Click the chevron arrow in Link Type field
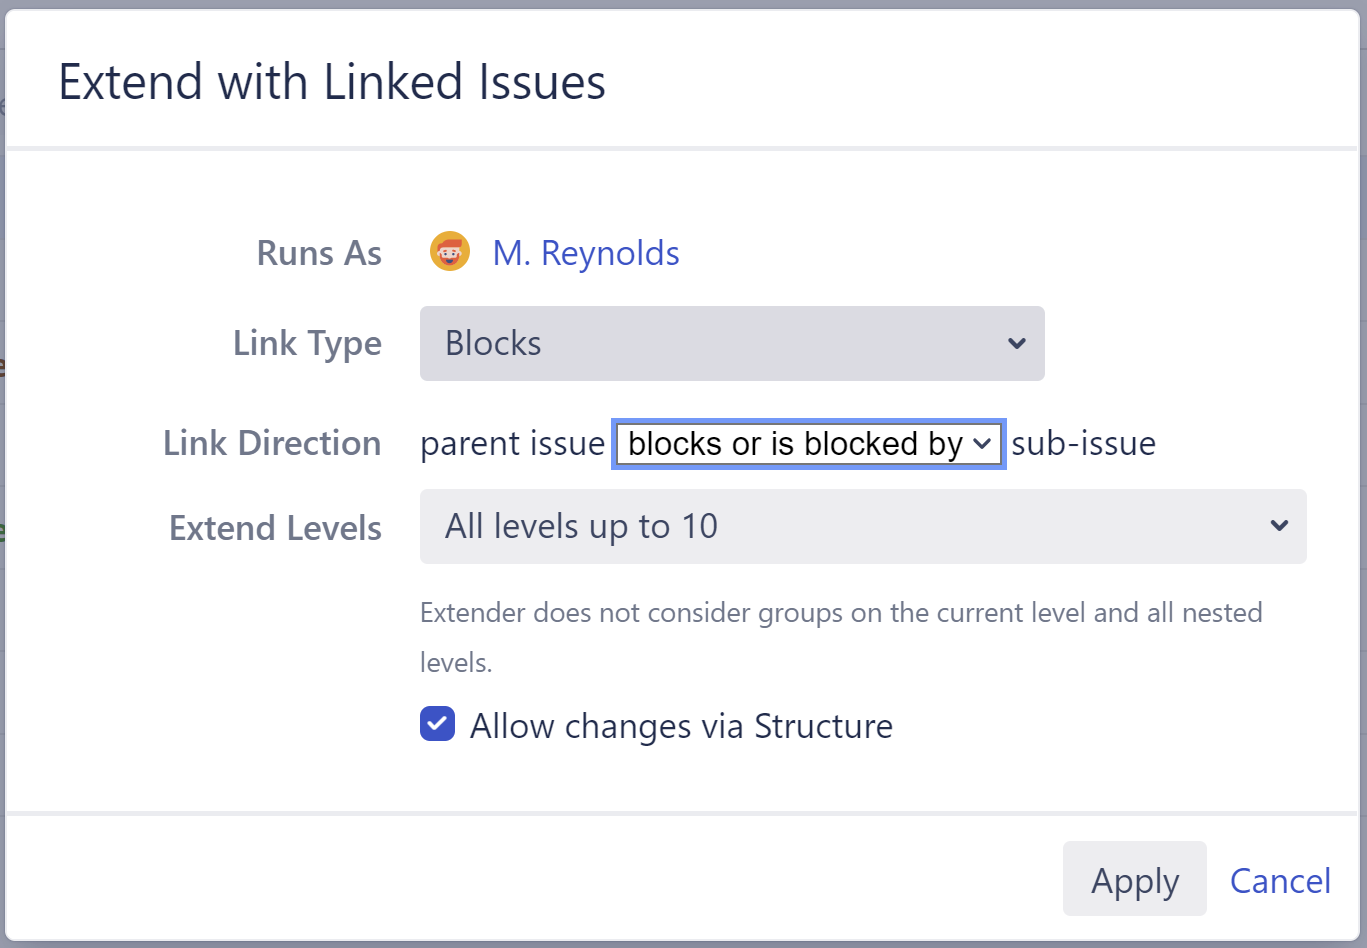 [x=1017, y=344]
